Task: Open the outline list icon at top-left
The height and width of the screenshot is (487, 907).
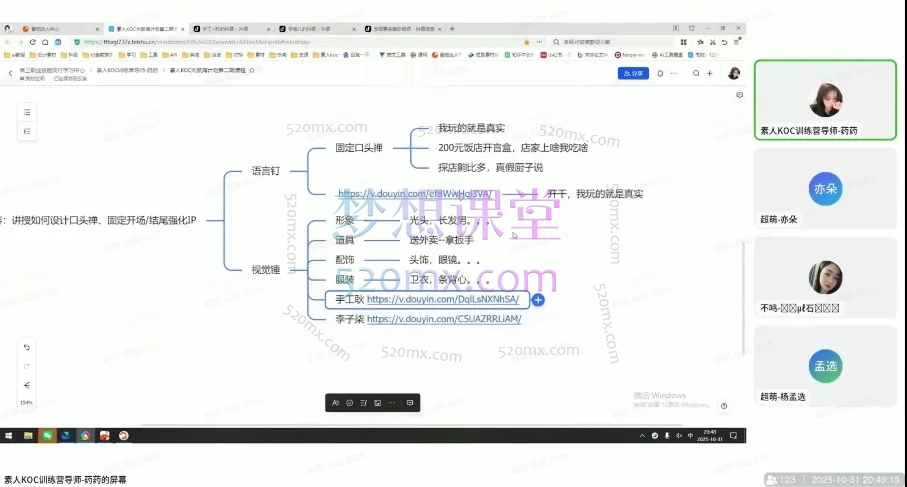Action: pos(27,112)
